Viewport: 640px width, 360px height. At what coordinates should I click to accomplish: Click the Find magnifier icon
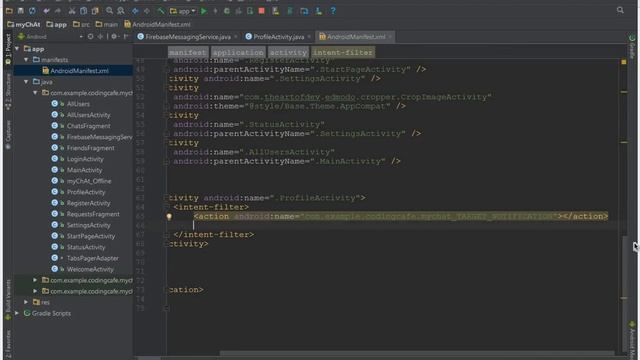click(x=109, y=11)
